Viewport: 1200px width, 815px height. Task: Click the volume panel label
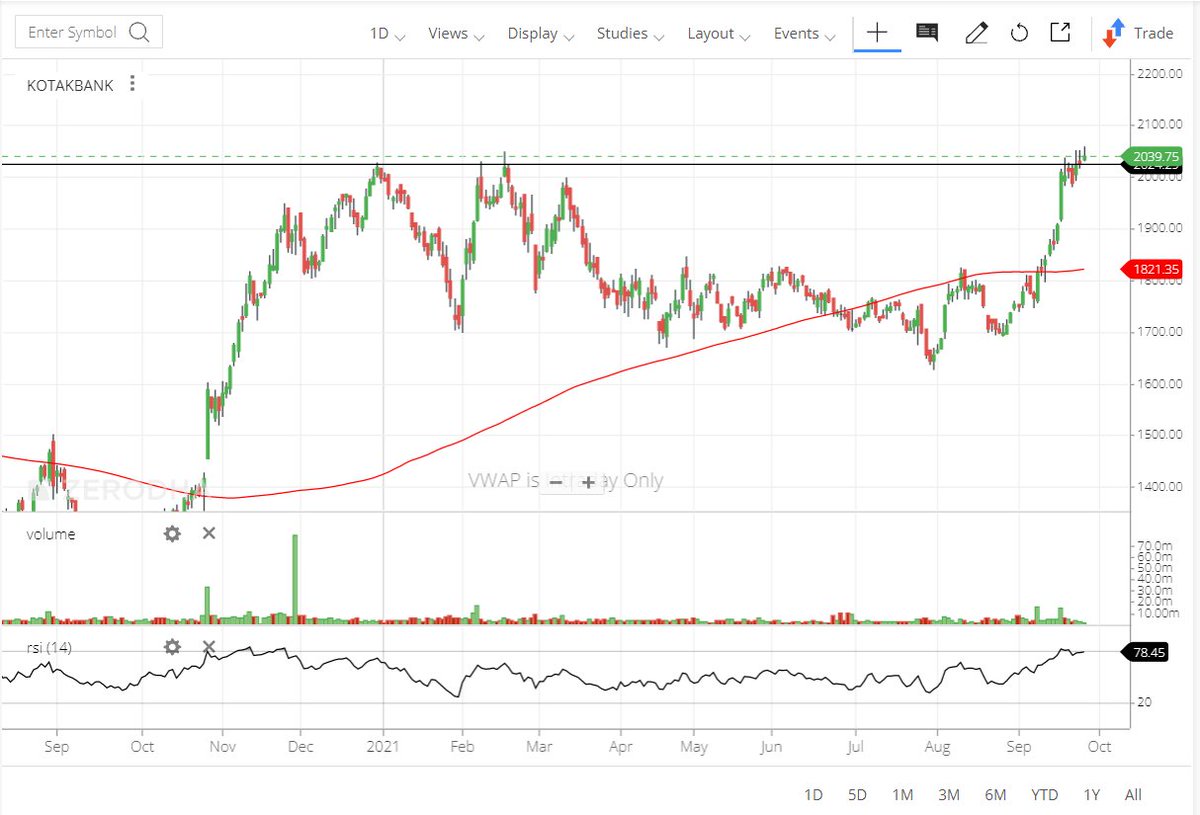click(51, 534)
